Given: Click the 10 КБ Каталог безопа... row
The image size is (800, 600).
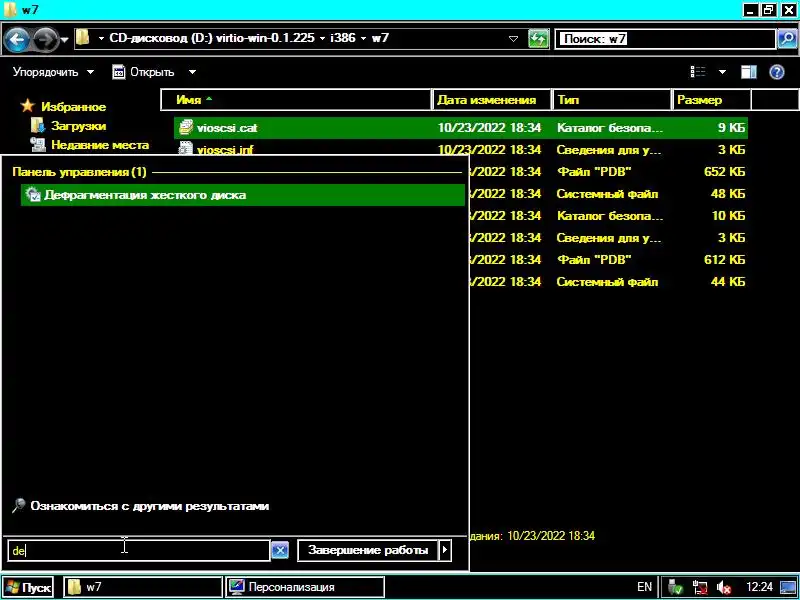Looking at the screenshot, I should coord(607,216).
